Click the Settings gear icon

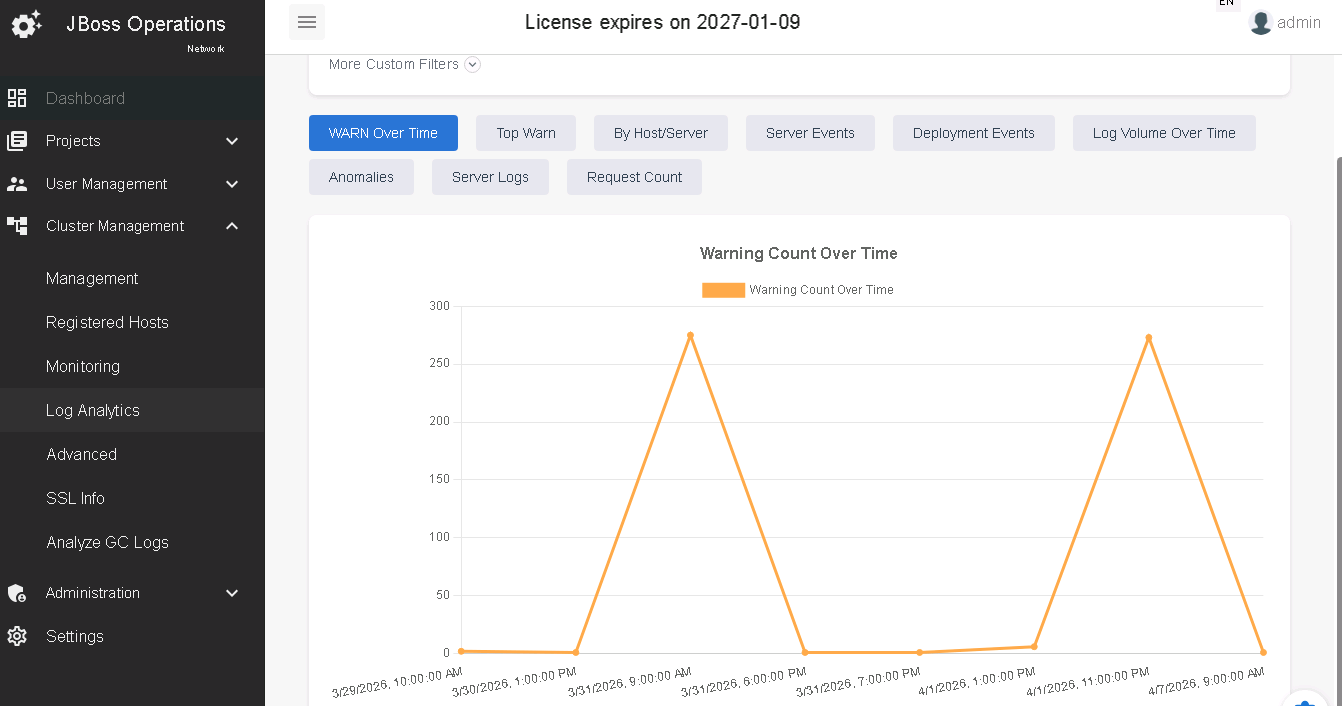(x=17, y=636)
